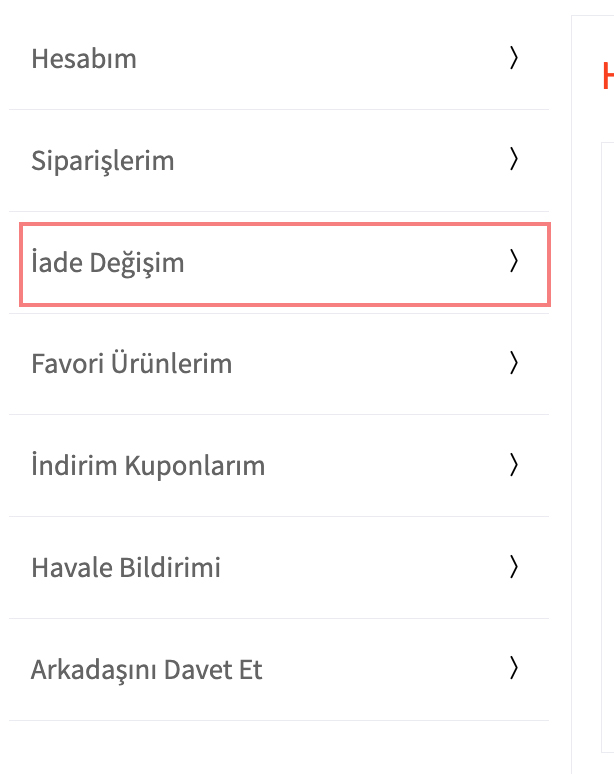Open the İndirim Kuponlarım coupons section

pos(148,466)
